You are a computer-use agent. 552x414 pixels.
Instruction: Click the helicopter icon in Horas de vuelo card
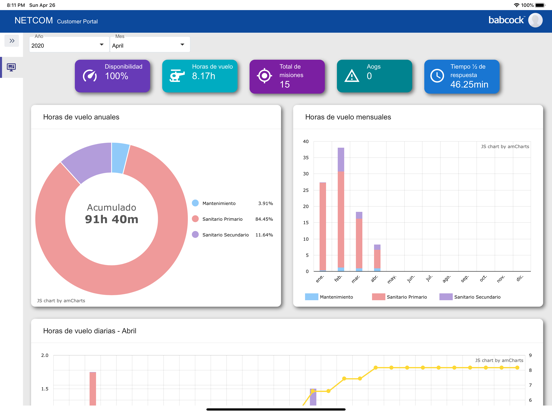pos(177,76)
